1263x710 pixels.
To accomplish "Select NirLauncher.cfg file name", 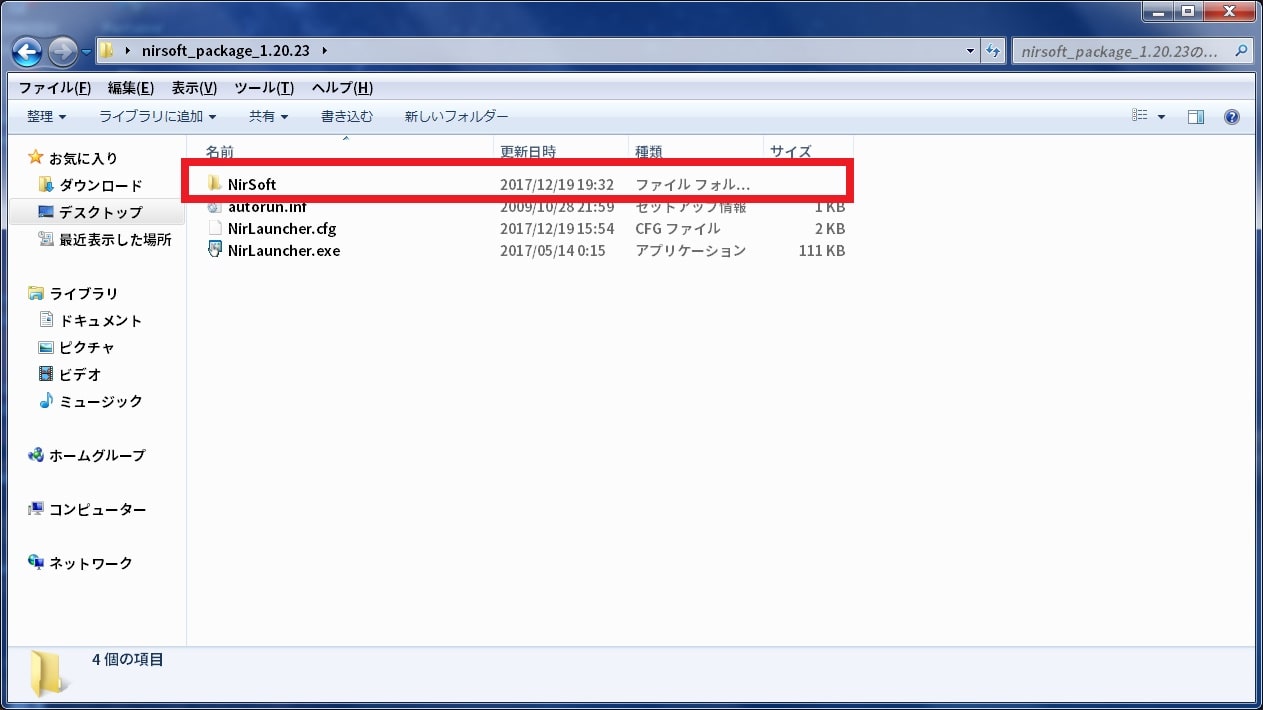I will [282, 229].
